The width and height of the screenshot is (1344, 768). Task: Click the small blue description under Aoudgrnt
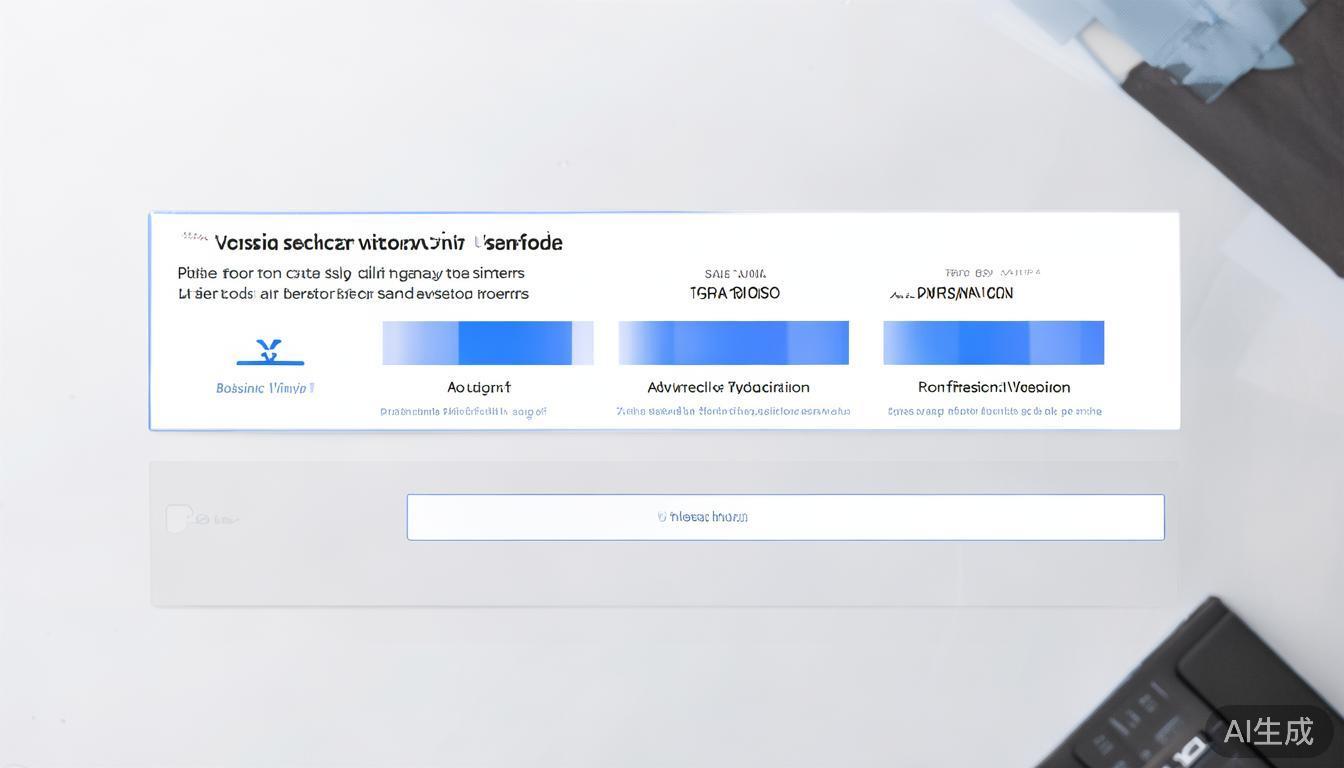pos(463,411)
